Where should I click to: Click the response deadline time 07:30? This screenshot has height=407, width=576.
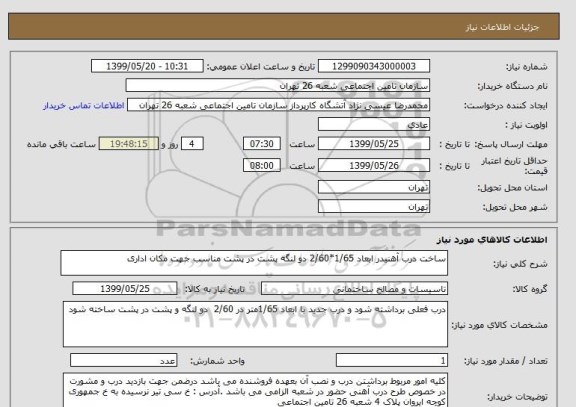pos(262,144)
